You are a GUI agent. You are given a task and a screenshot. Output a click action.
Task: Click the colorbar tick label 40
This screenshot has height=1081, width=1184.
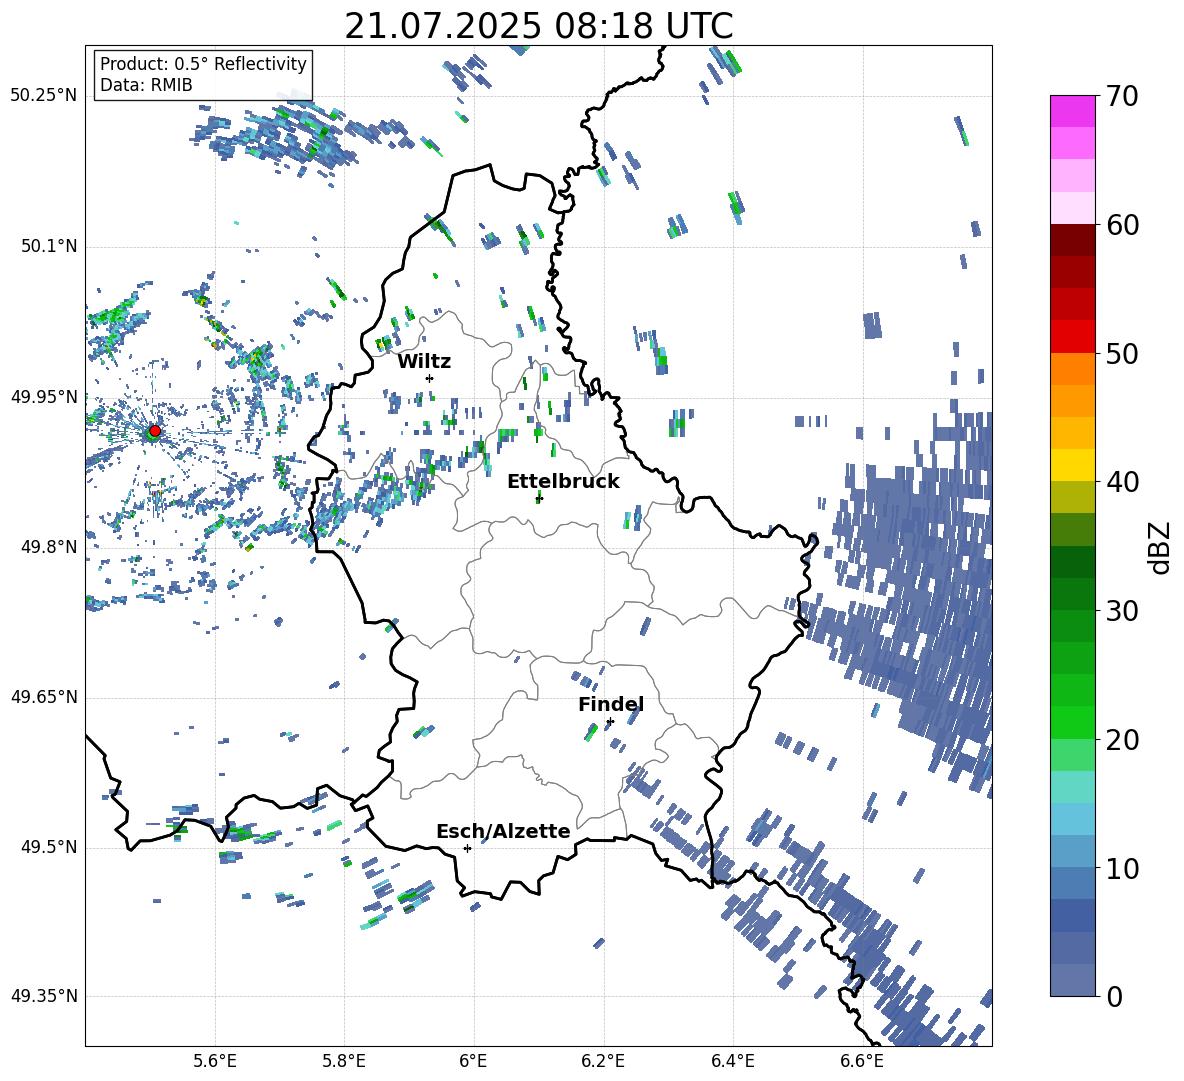[x=1122, y=482]
